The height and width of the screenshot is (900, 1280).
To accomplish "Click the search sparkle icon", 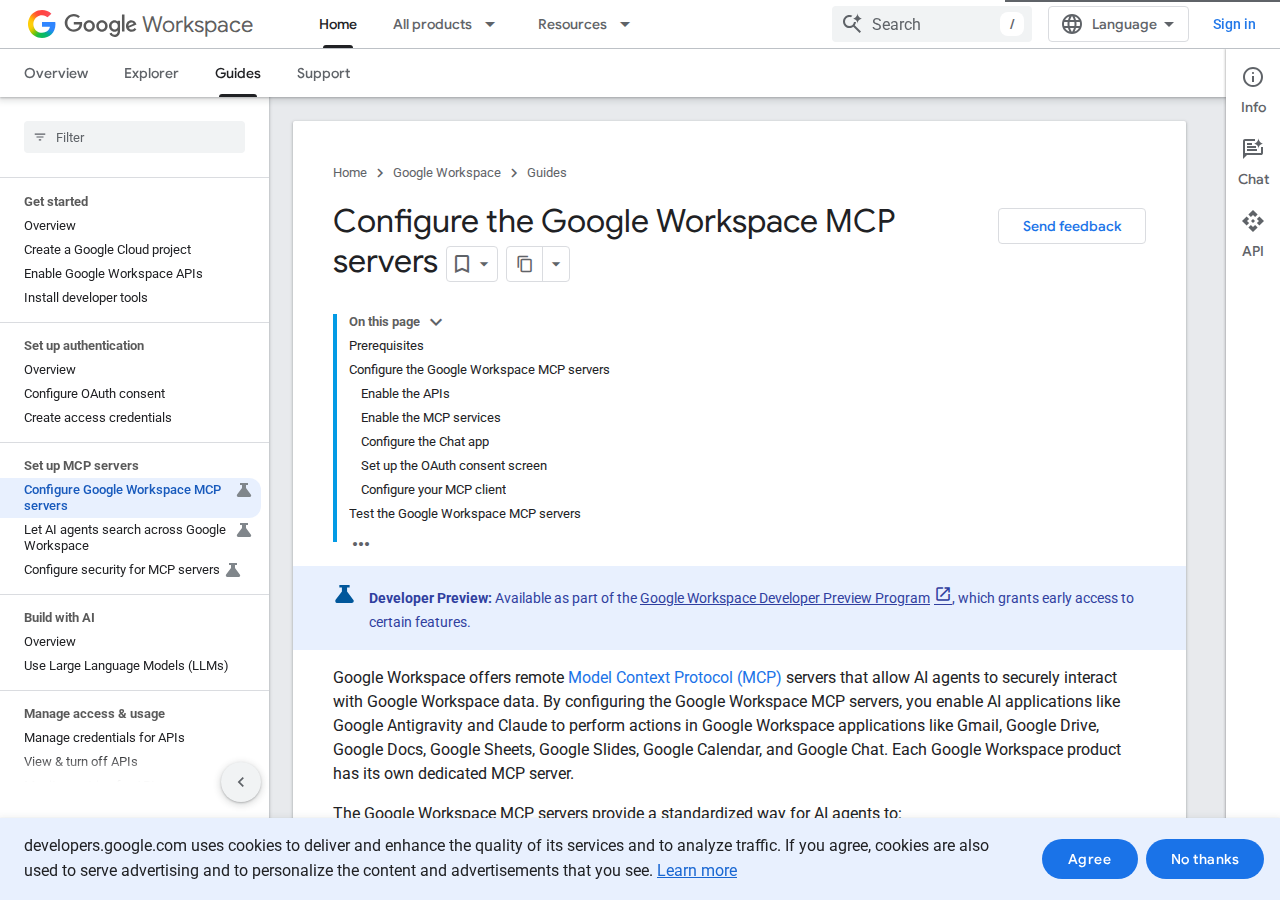I will click(852, 24).
